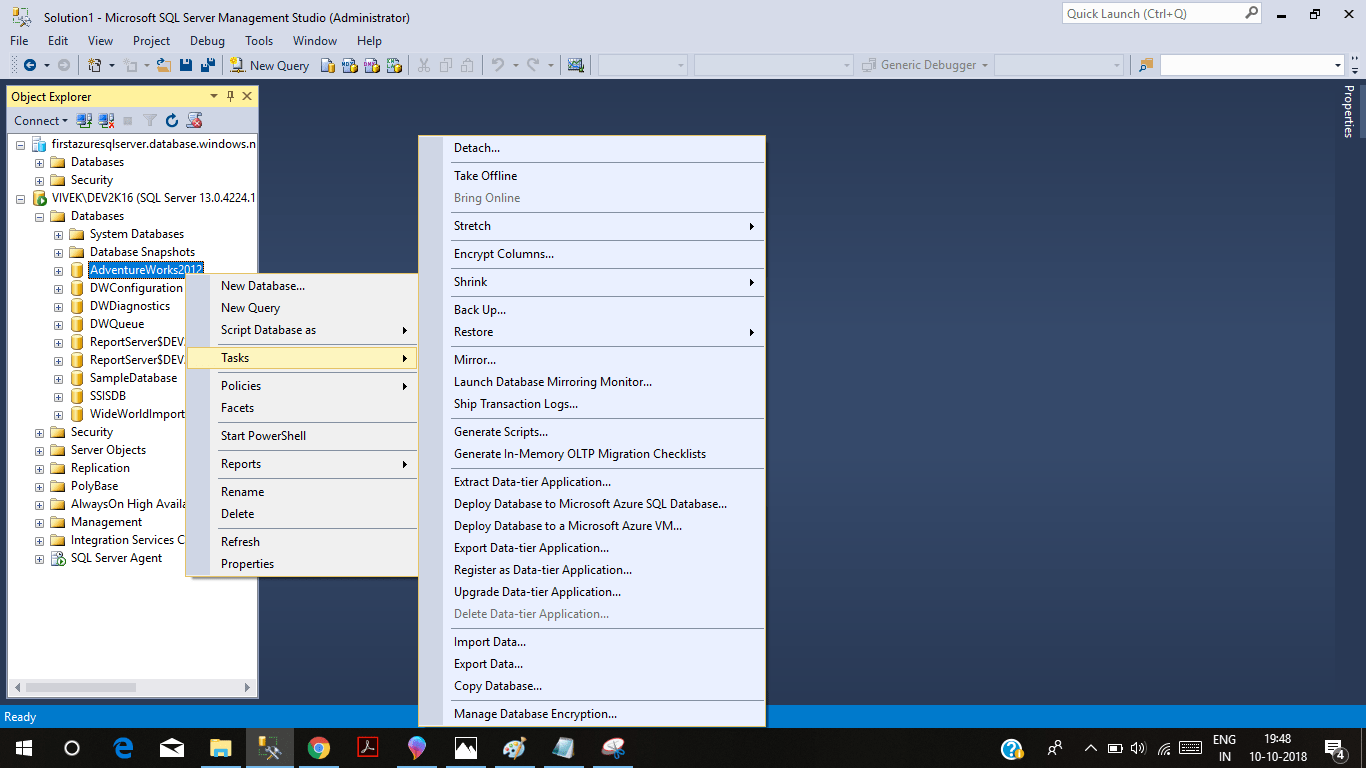The width and height of the screenshot is (1366, 768).
Task: Choose Manage Database Encryption...
Action: (x=592, y=714)
